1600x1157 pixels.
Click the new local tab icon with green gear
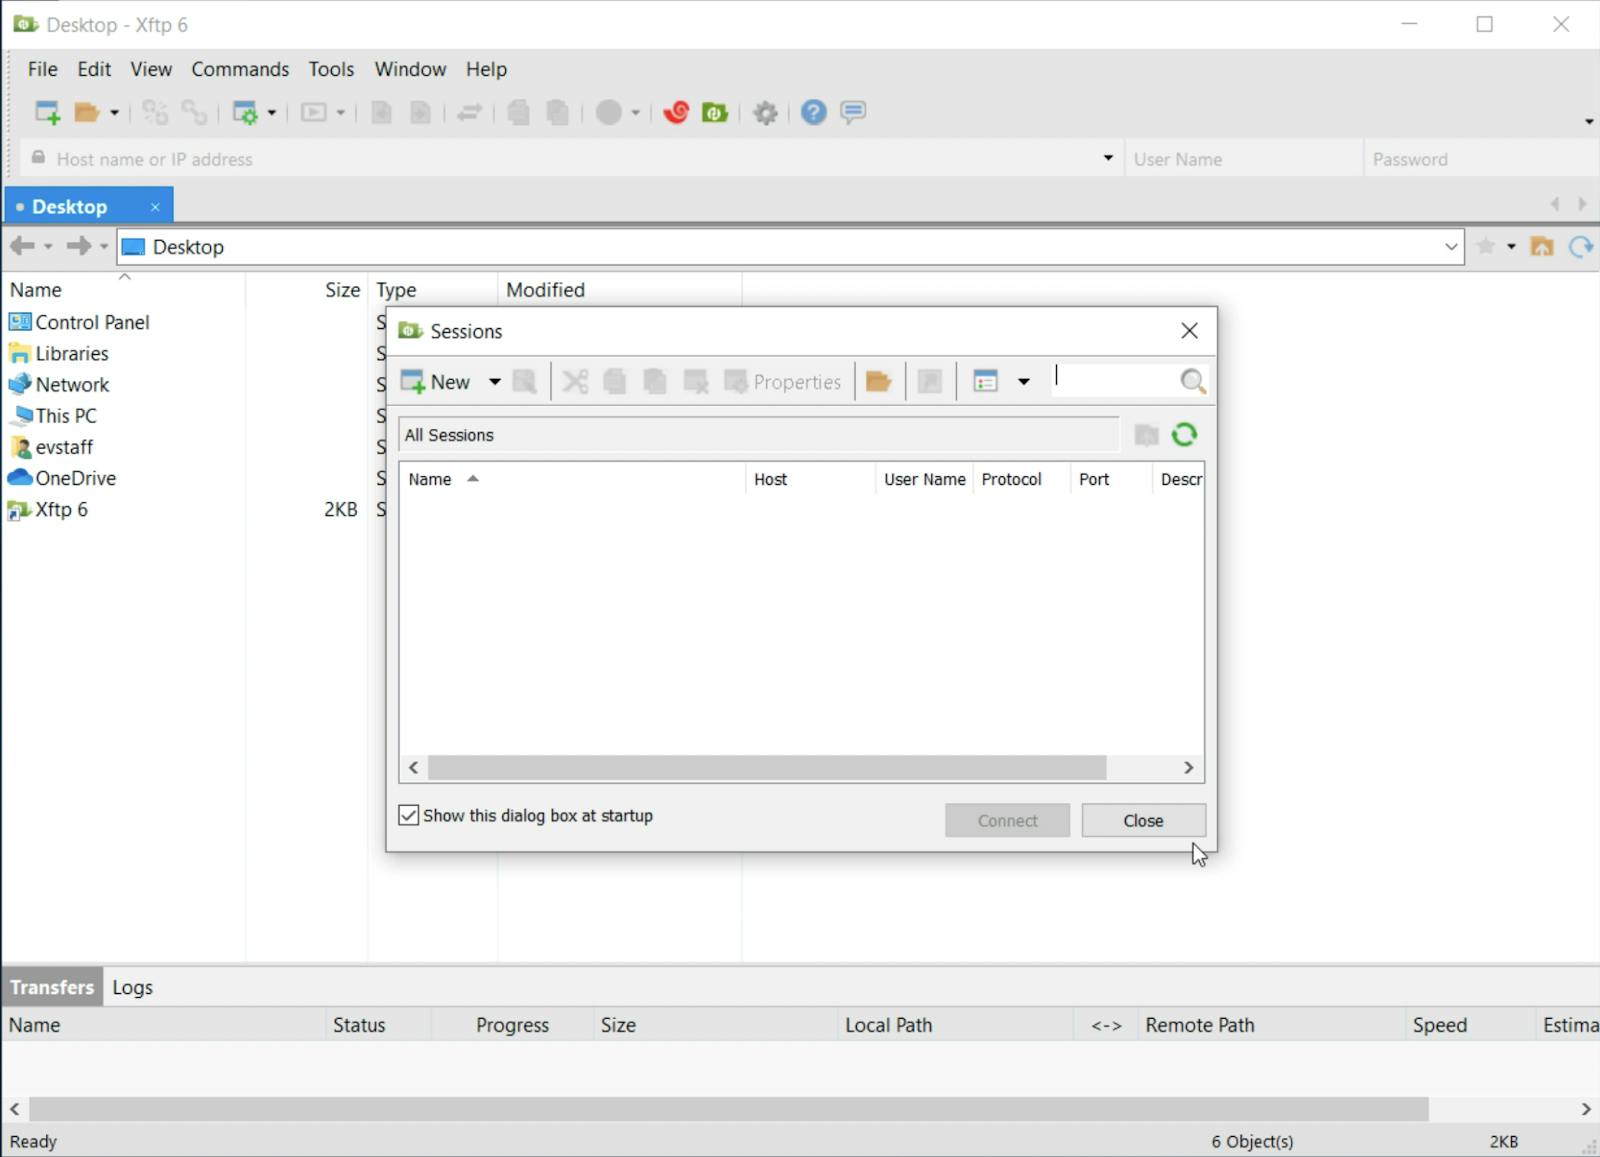[x=245, y=112]
